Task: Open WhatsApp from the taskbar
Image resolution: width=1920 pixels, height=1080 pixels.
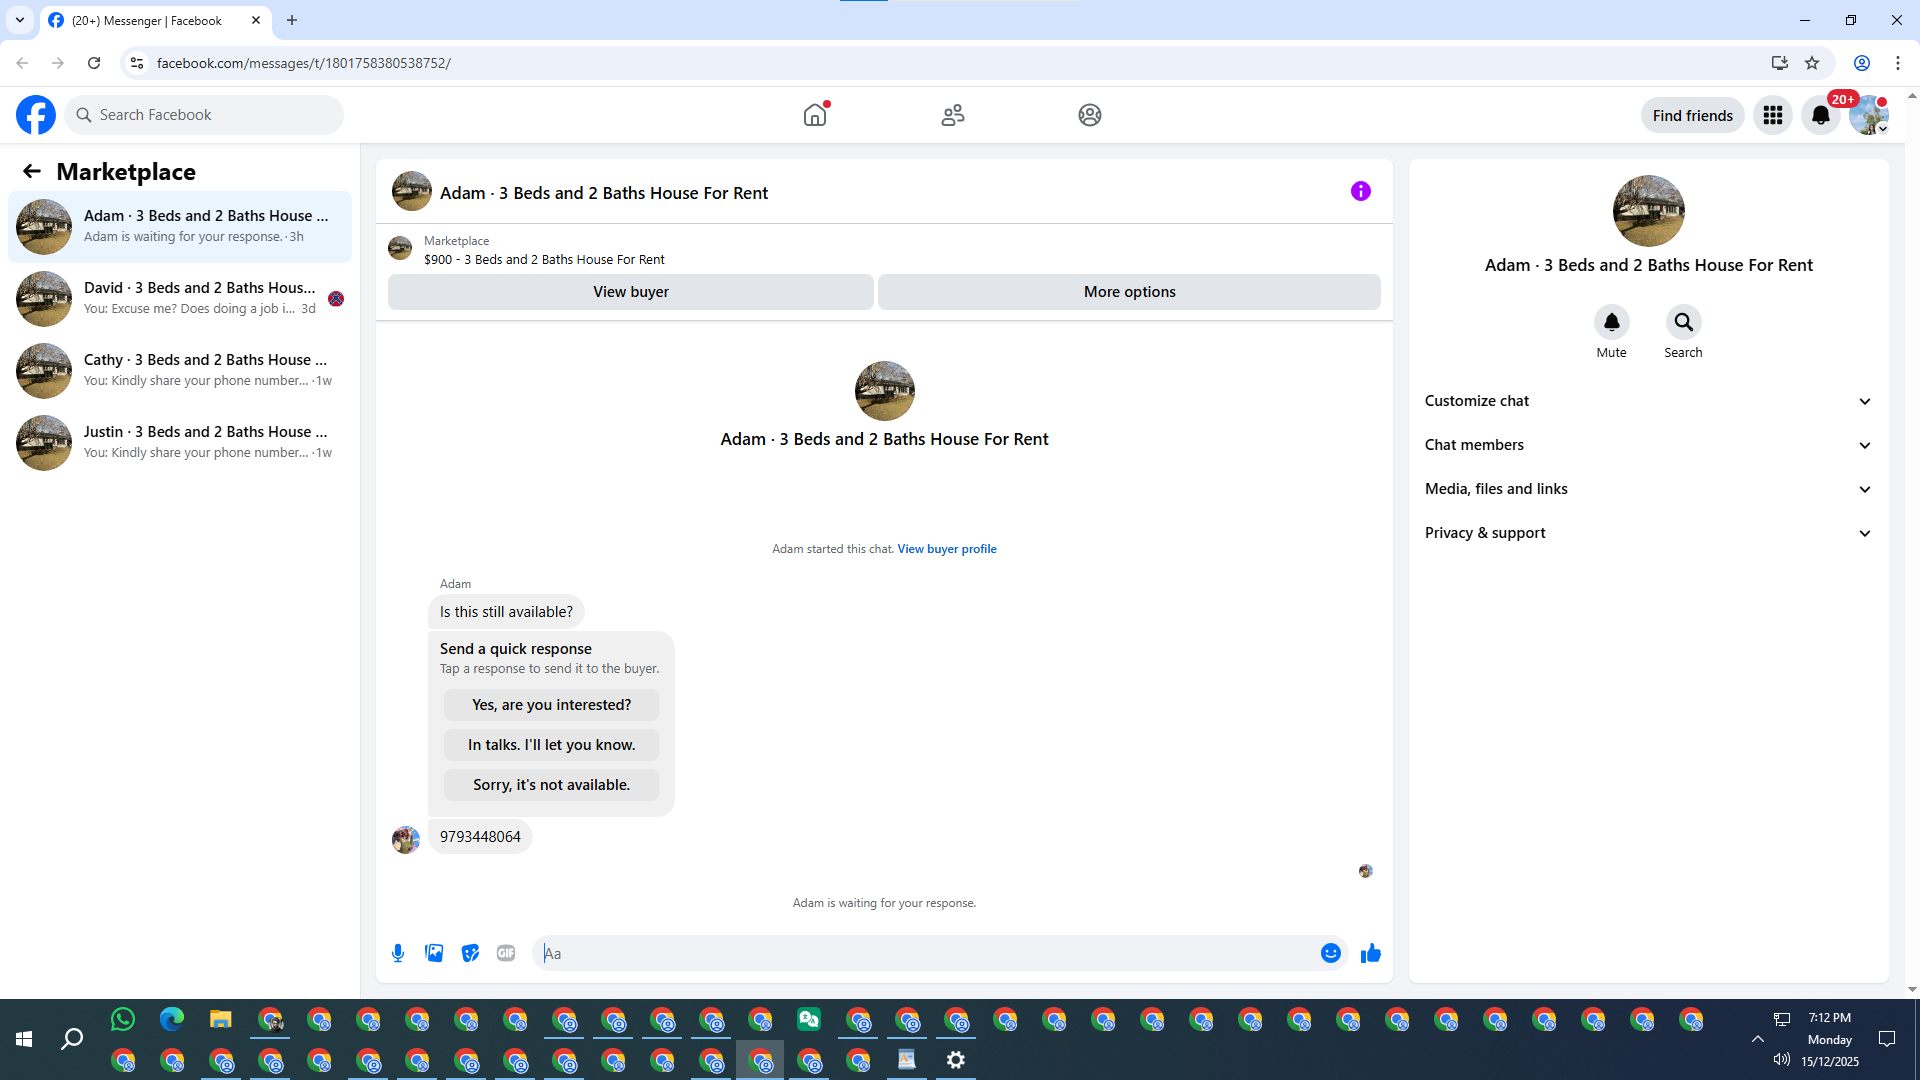Action: pyautogui.click(x=123, y=1020)
